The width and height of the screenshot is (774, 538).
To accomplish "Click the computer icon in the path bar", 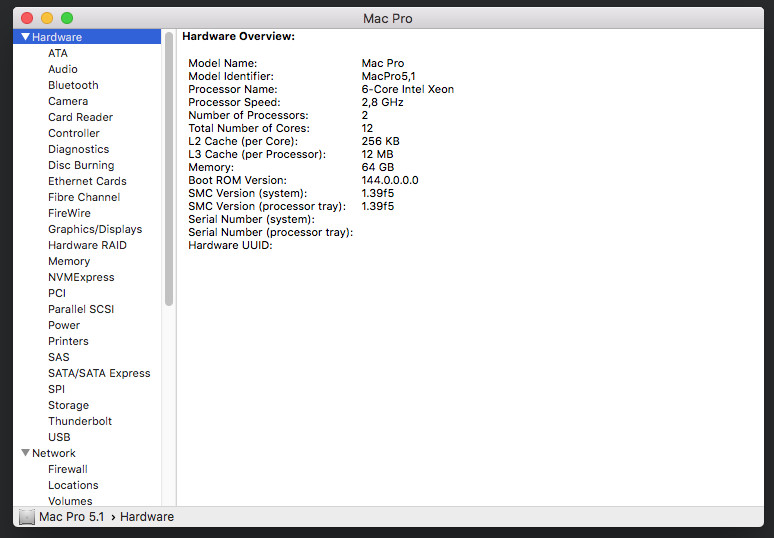I will point(27,517).
